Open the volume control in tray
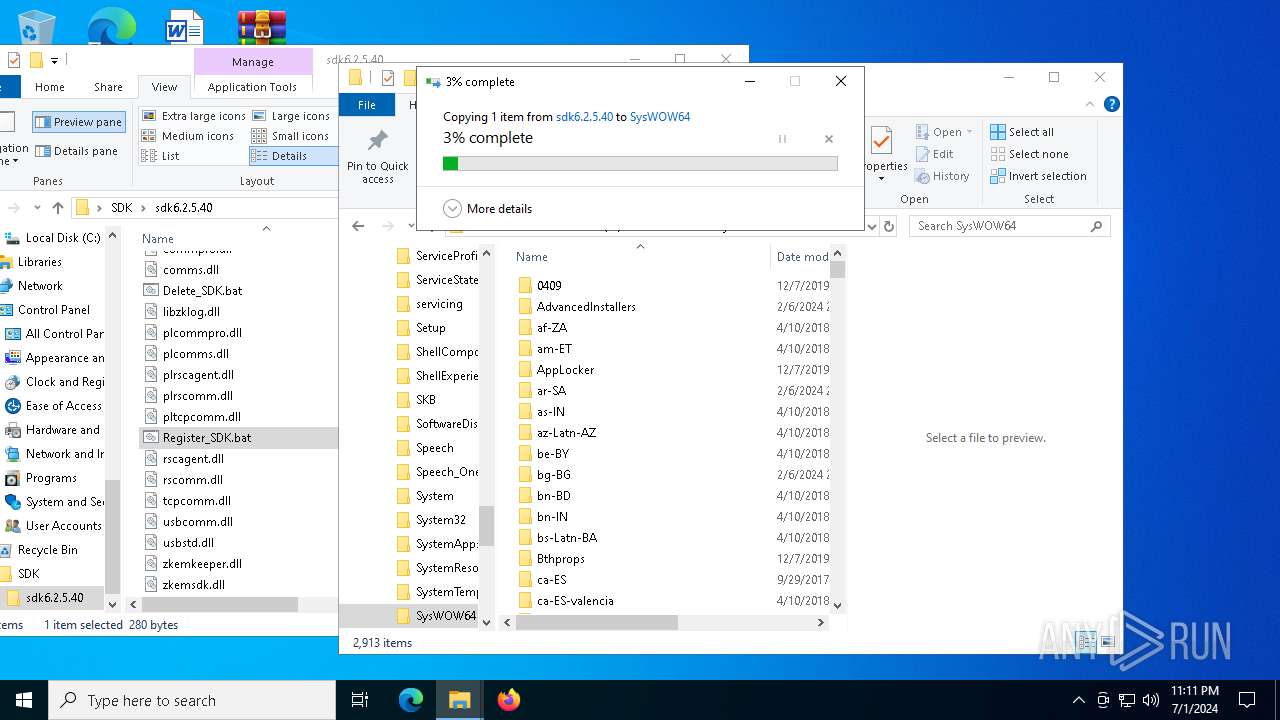Viewport: 1280px width, 720px height. click(x=1151, y=700)
